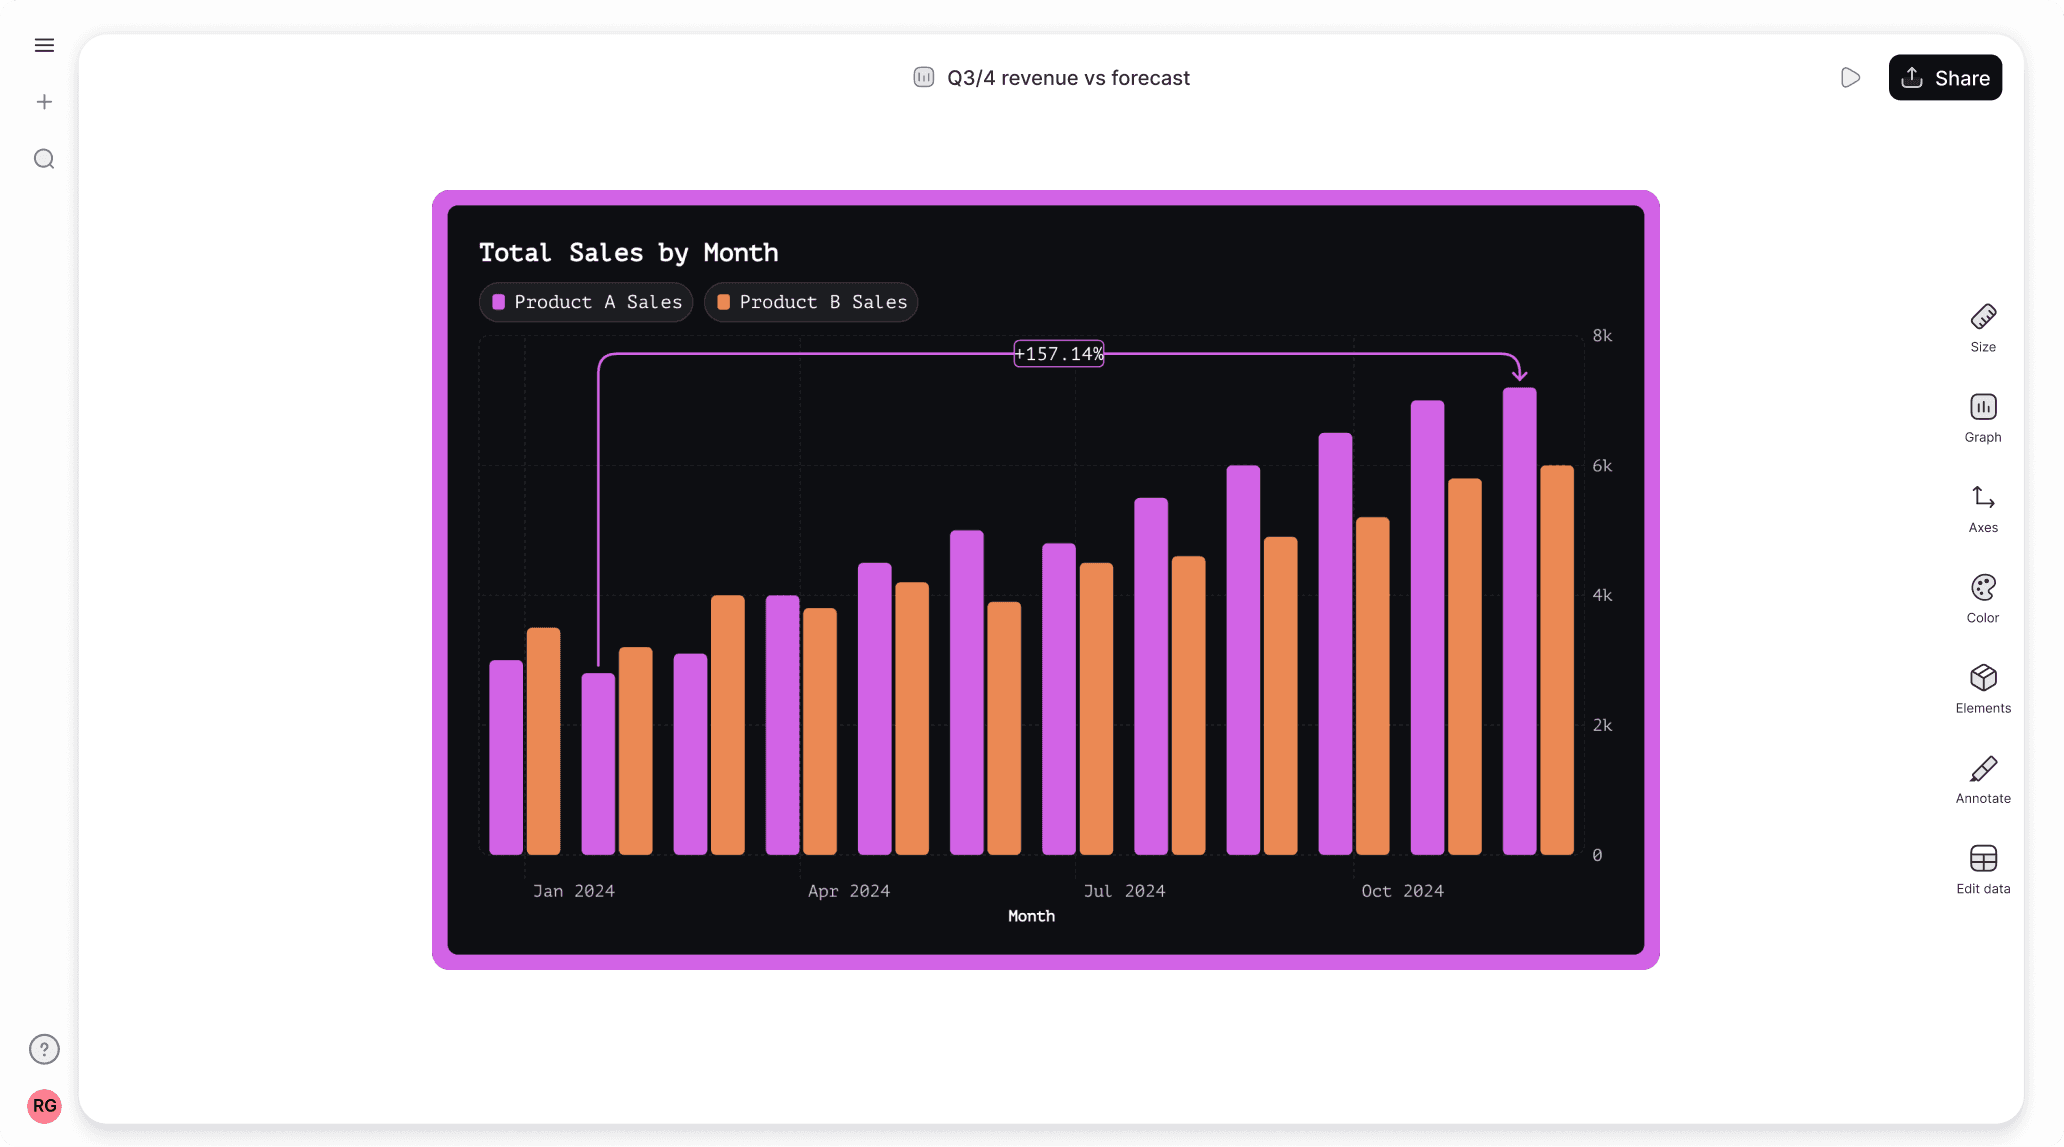Click the search icon in the left sidebar
2064x1147 pixels.
(x=44, y=159)
